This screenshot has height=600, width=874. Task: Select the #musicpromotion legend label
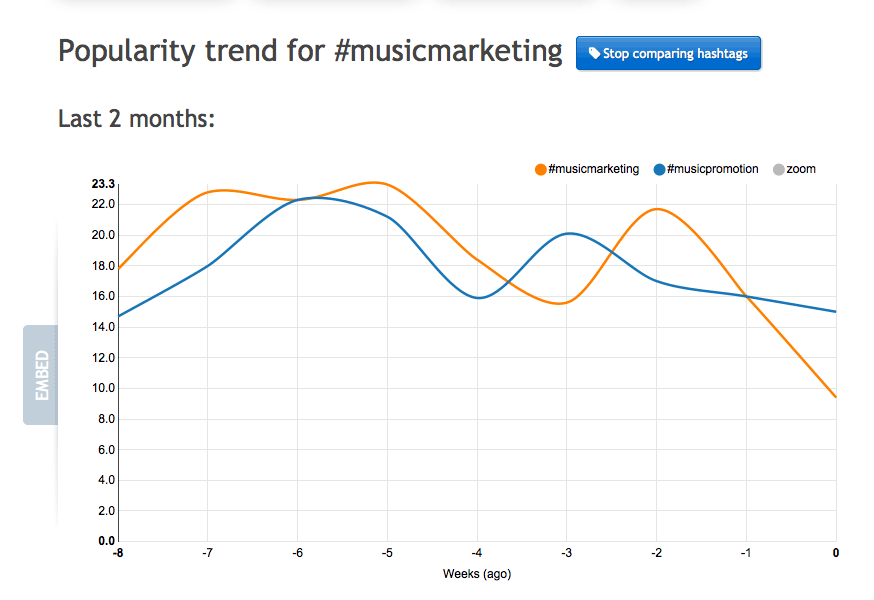712,169
